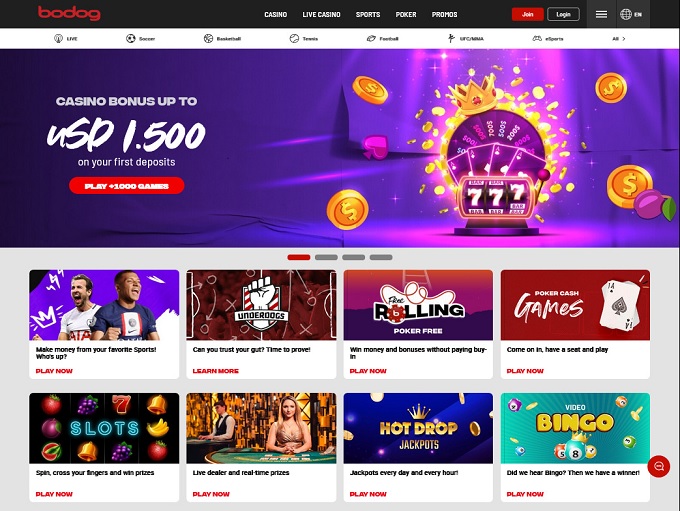Screen dimensions: 680x511
Task: Open the hamburger menu icon
Action: [601, 14]
